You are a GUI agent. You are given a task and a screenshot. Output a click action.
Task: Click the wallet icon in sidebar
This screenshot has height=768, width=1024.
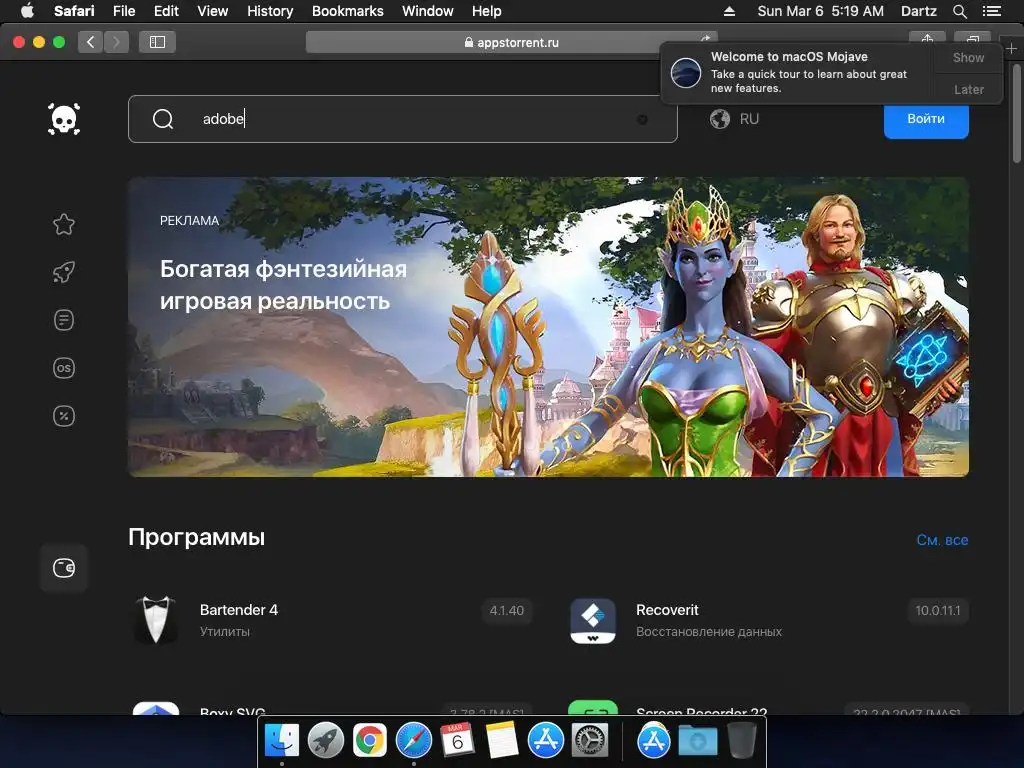64,568
